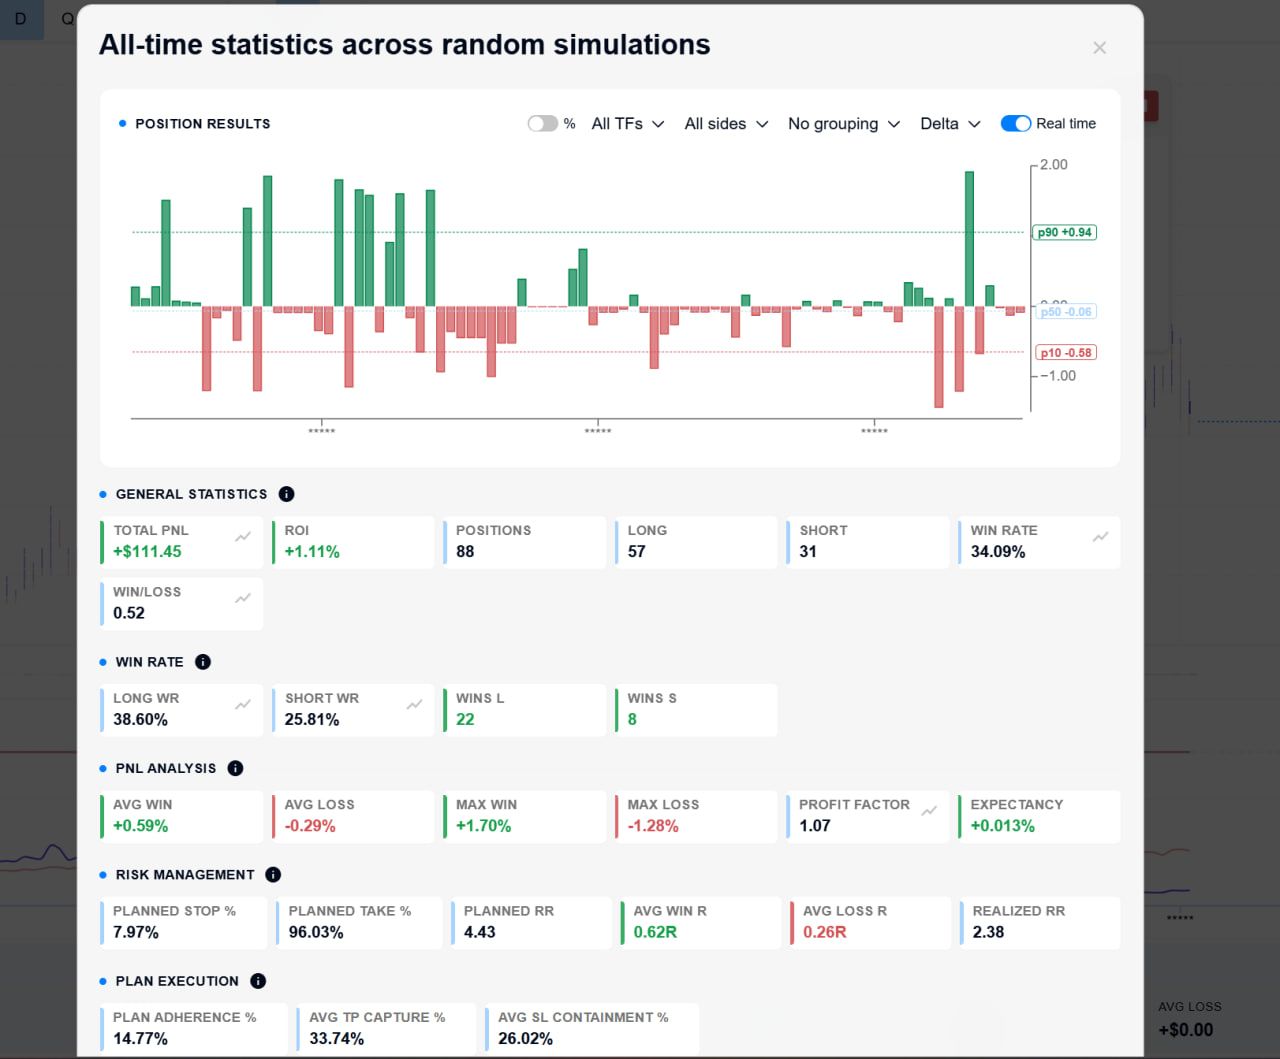Select the Wins L value 22
The height and width of the screenshot is (1059, 1280).
point(465,720)
